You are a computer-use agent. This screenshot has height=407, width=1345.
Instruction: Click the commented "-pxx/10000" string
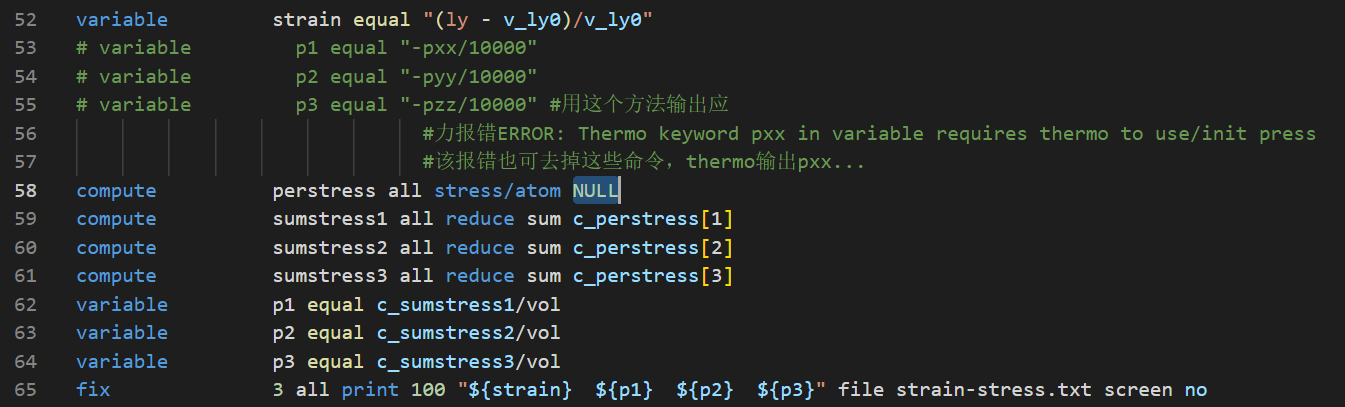pos(468,48)
